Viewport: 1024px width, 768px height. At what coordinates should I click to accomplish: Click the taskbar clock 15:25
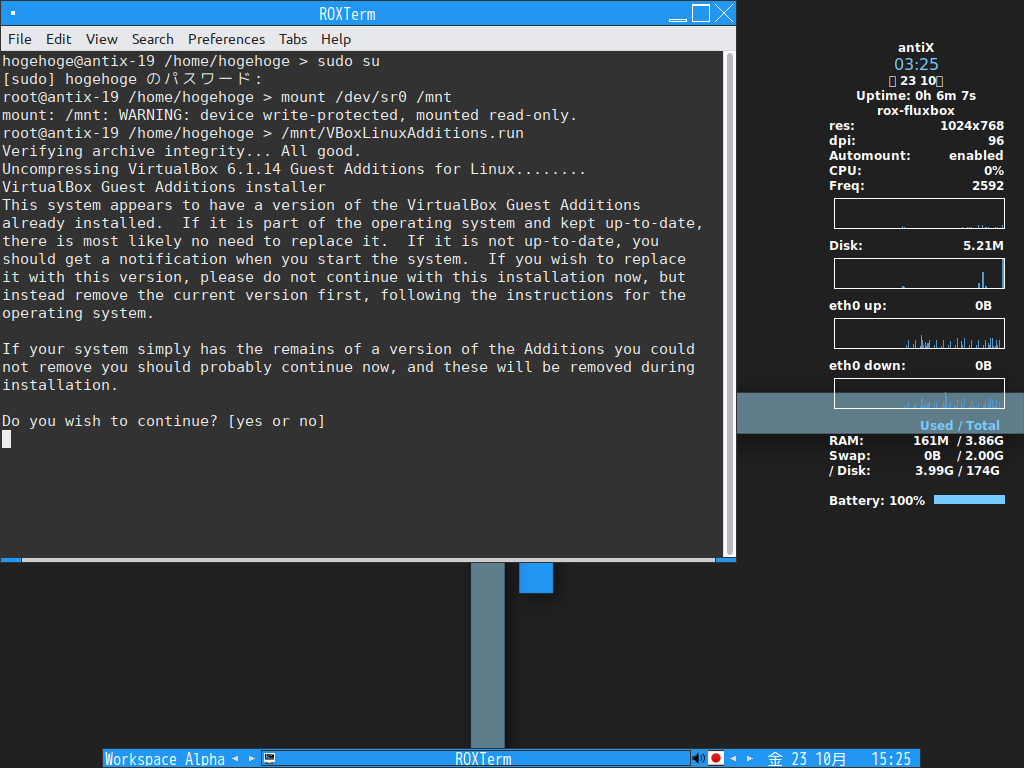point(891,759)
